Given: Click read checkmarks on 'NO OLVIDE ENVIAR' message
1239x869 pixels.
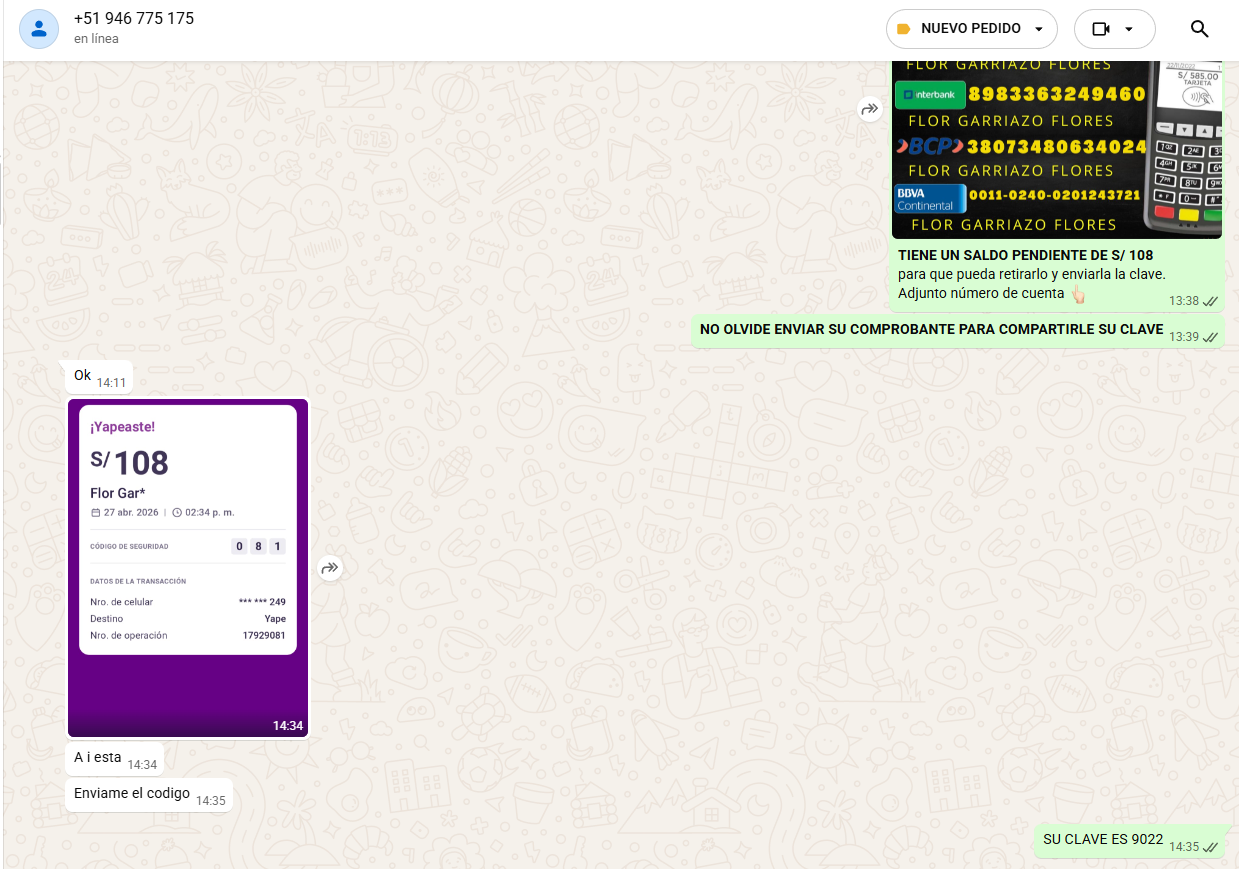Looking at the screenshot, I should (1210, 337).
